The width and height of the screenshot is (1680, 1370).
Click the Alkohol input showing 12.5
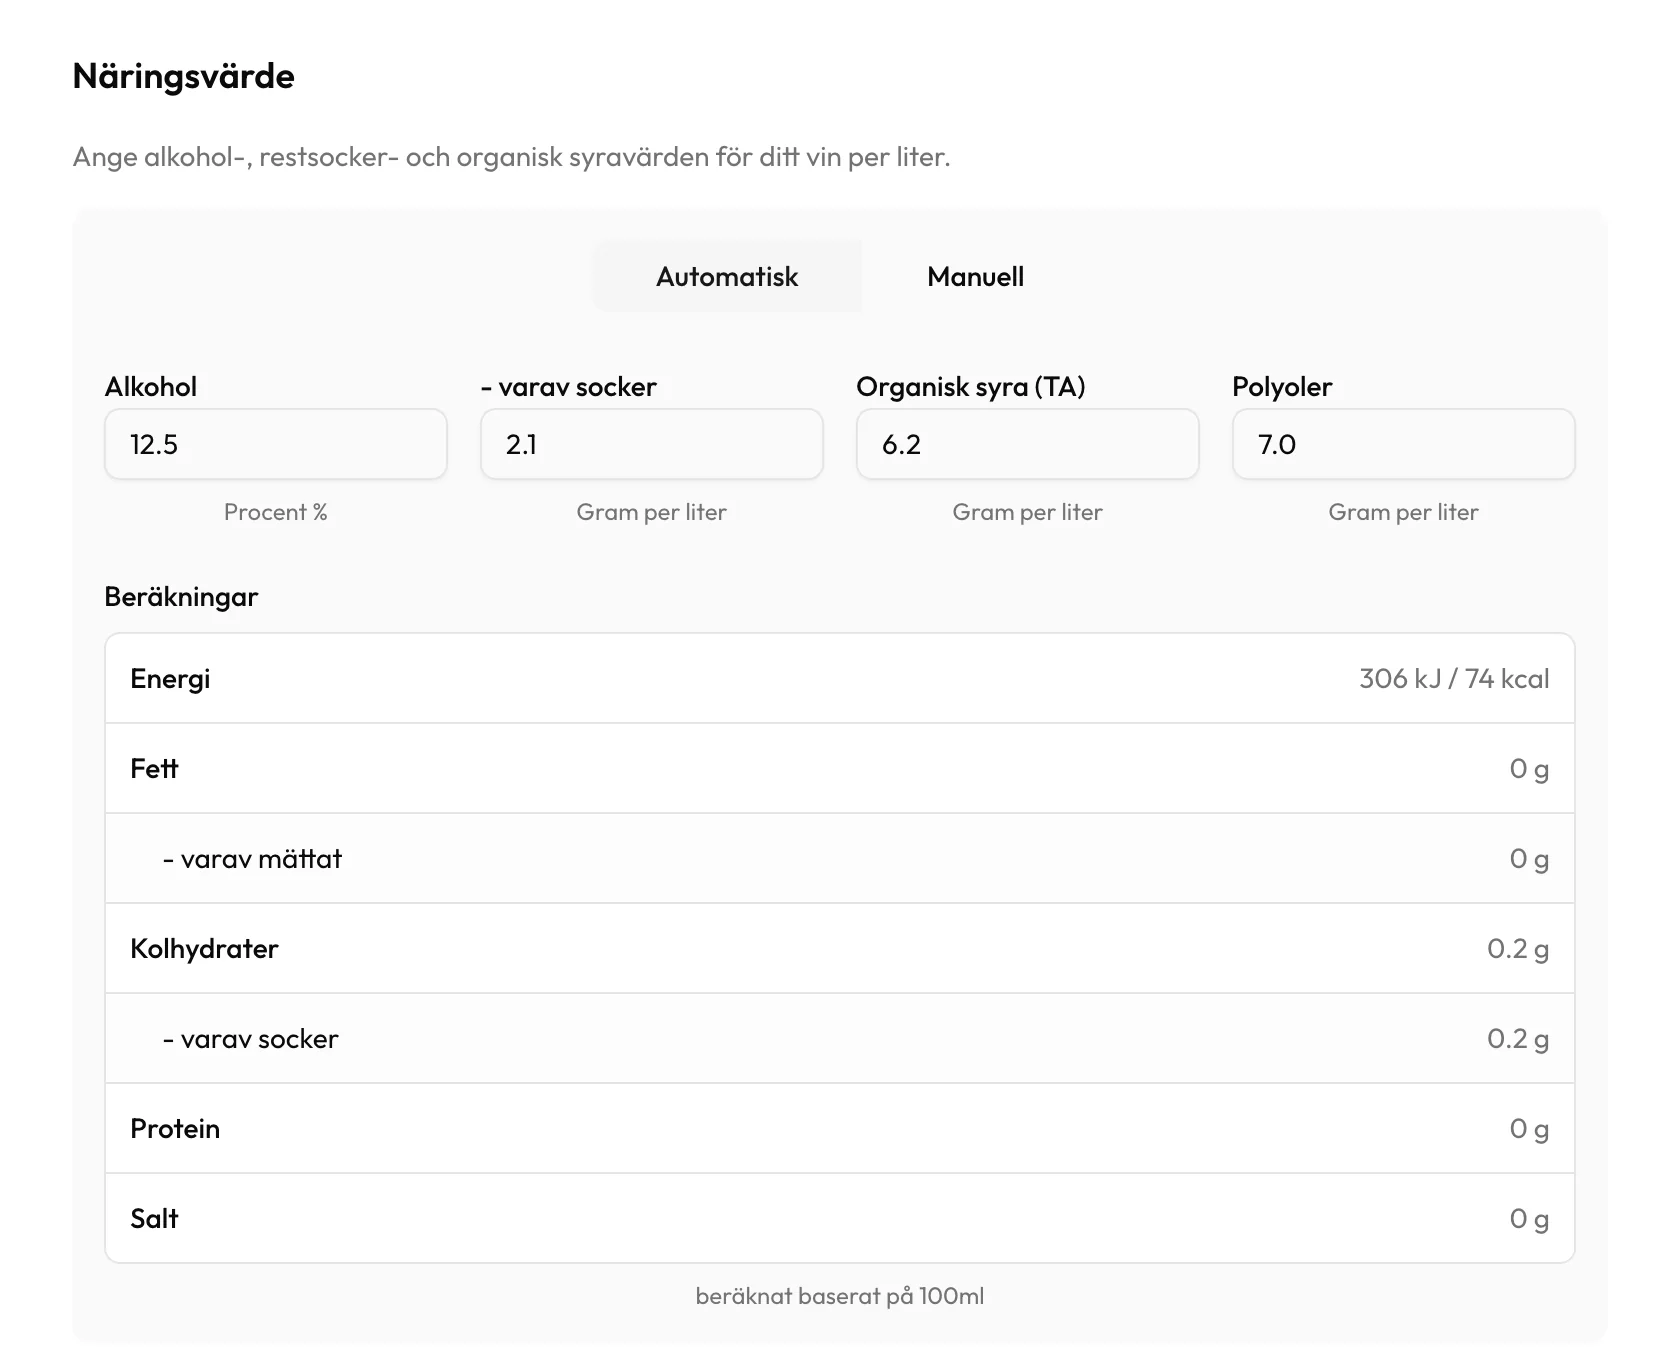point(276,444)
